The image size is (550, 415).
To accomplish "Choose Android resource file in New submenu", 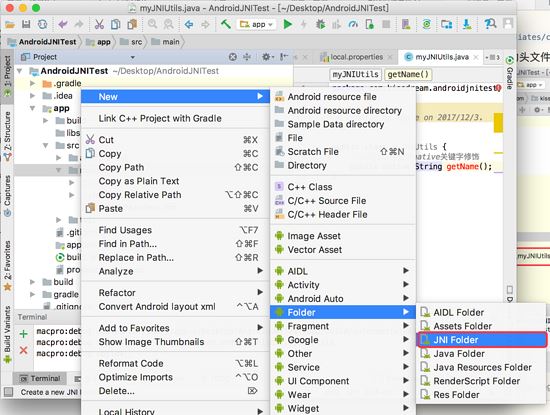I will click(343, 97).
